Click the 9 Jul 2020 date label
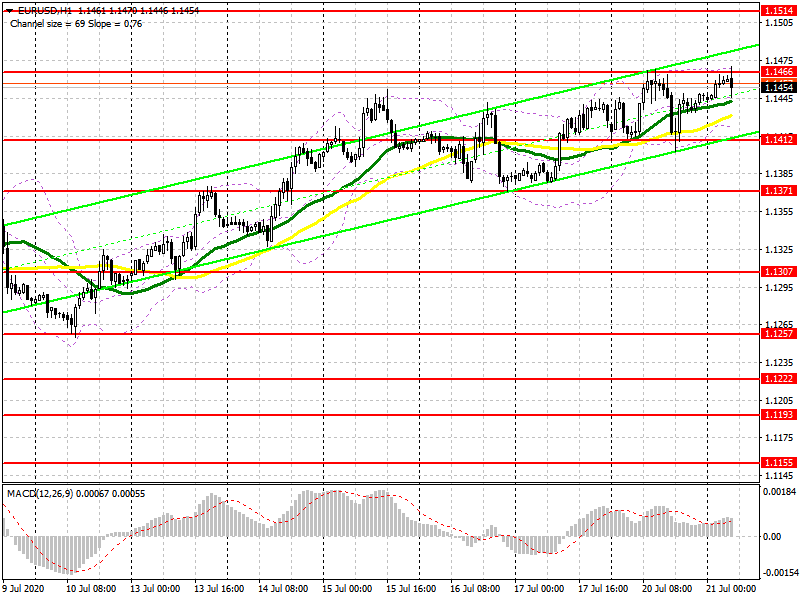This screenshot has height=600, width=800. tap(24, 589)
